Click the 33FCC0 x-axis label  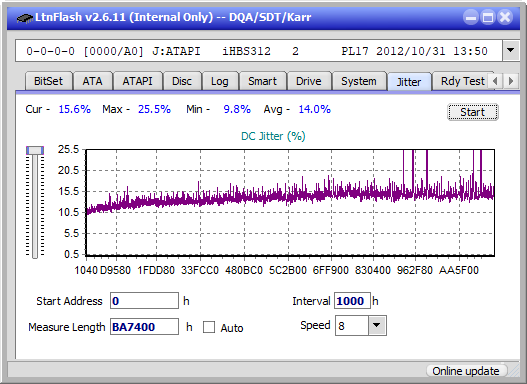coord(200,270)
